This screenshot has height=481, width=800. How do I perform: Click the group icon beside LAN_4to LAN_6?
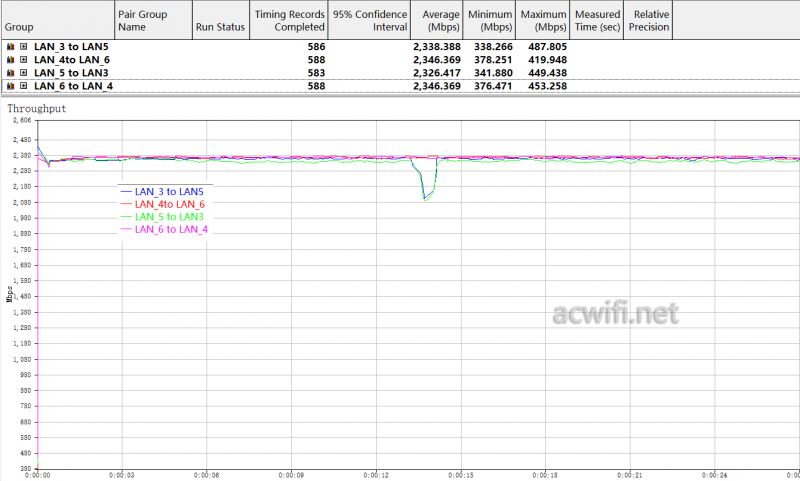(x=10, y=60)
